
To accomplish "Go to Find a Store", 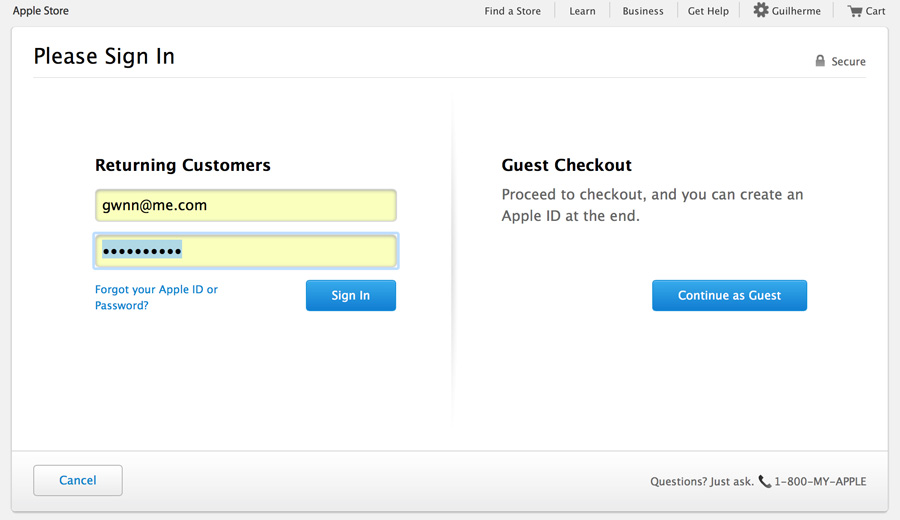I will pyautogui.click(x=513, y=11).
